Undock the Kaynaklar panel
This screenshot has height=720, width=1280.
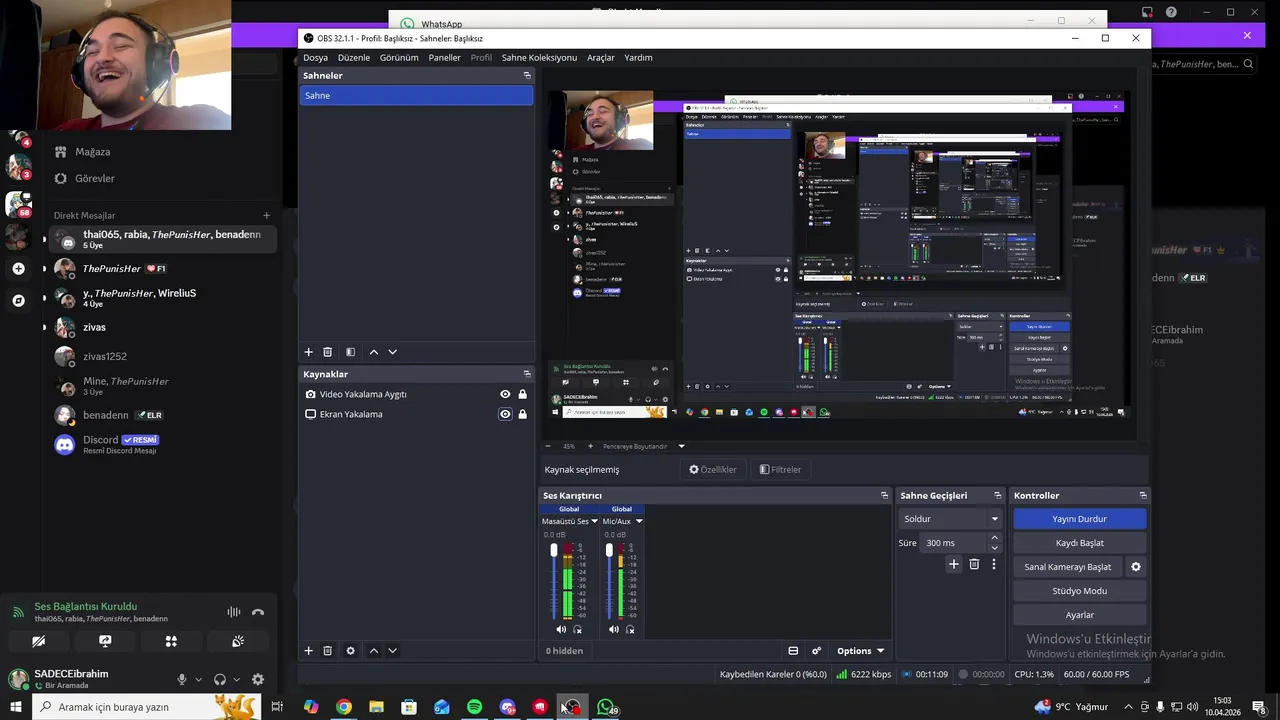pos(527,374)
